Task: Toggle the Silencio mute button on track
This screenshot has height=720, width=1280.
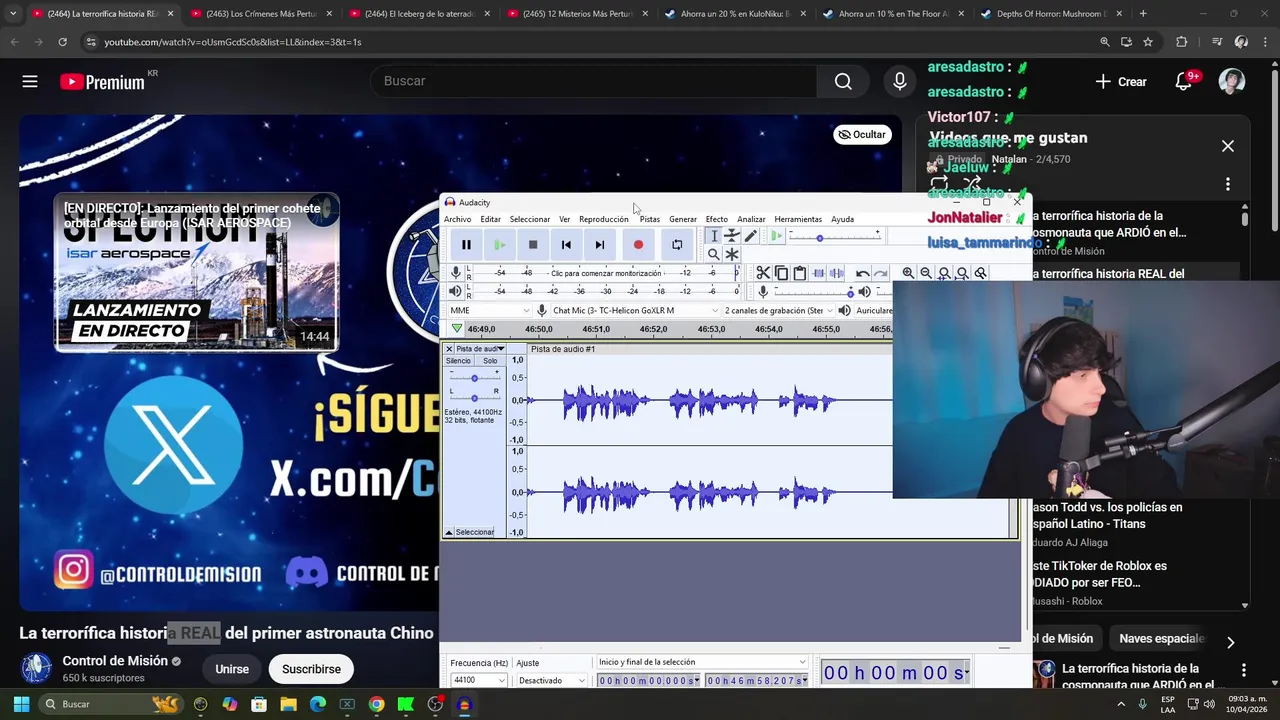Action: coord(458,361)
